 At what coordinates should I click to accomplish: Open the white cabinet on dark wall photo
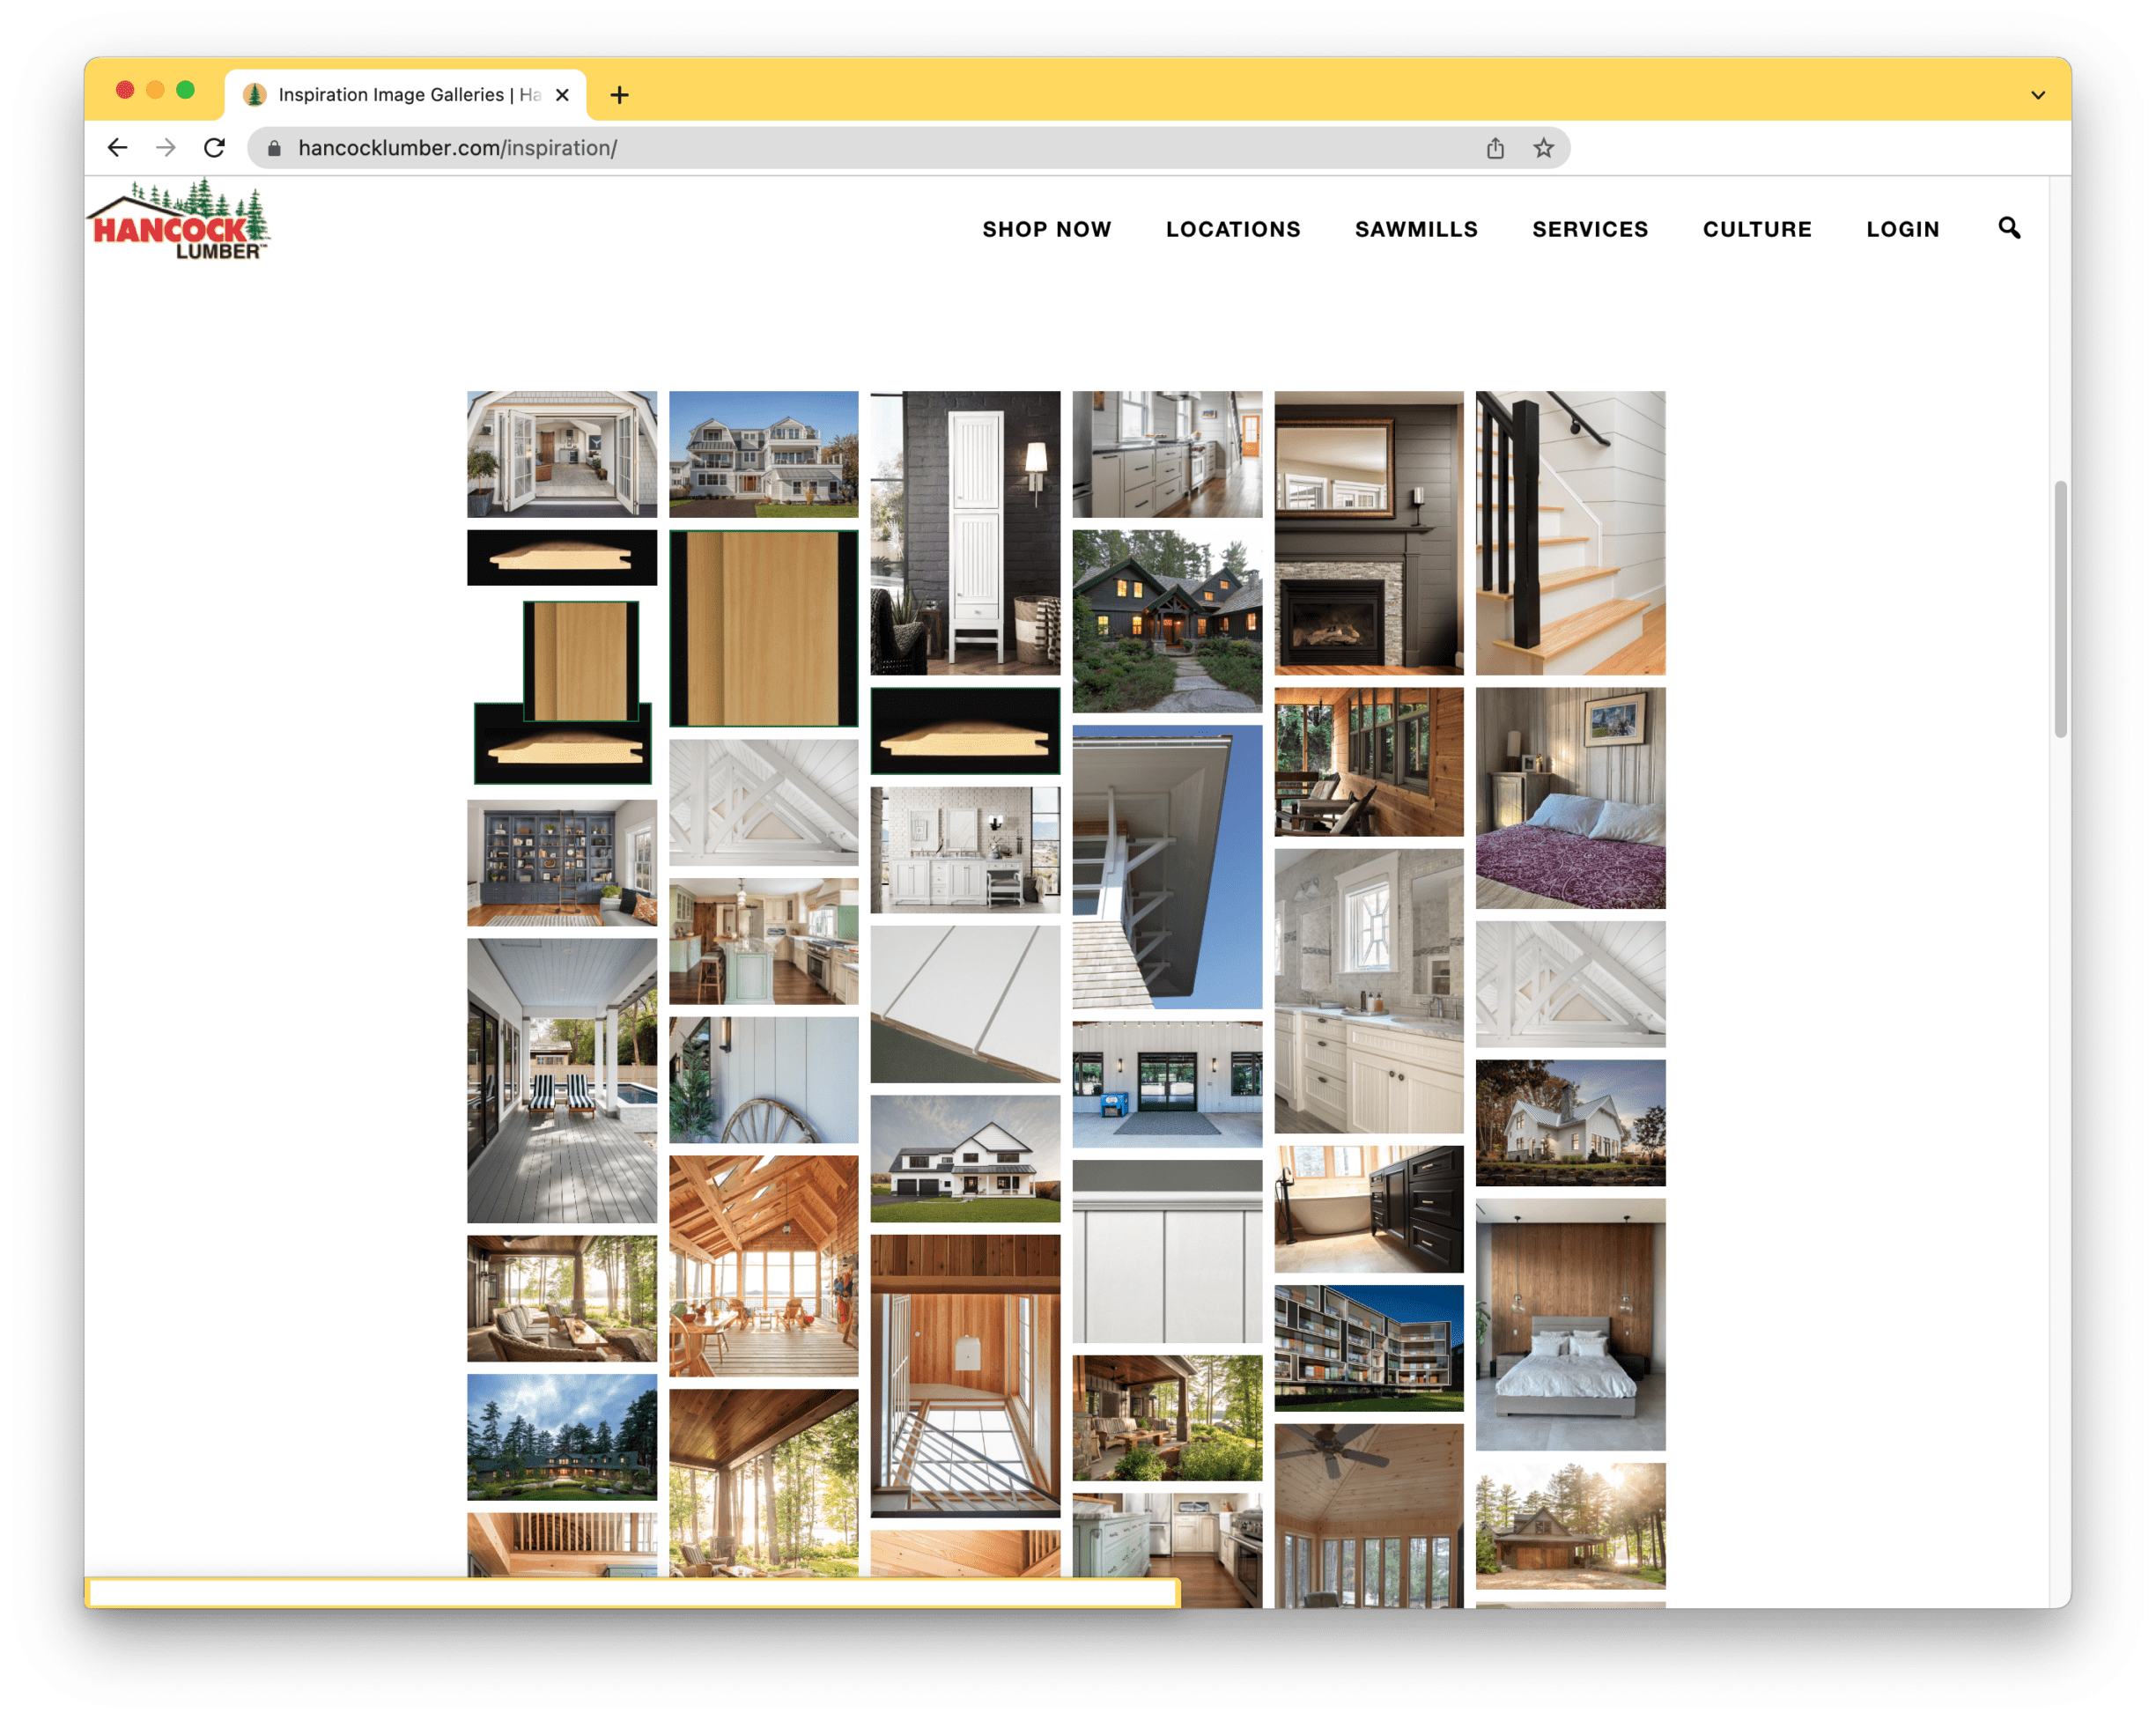pyautogui.click(x=965, y=532)
